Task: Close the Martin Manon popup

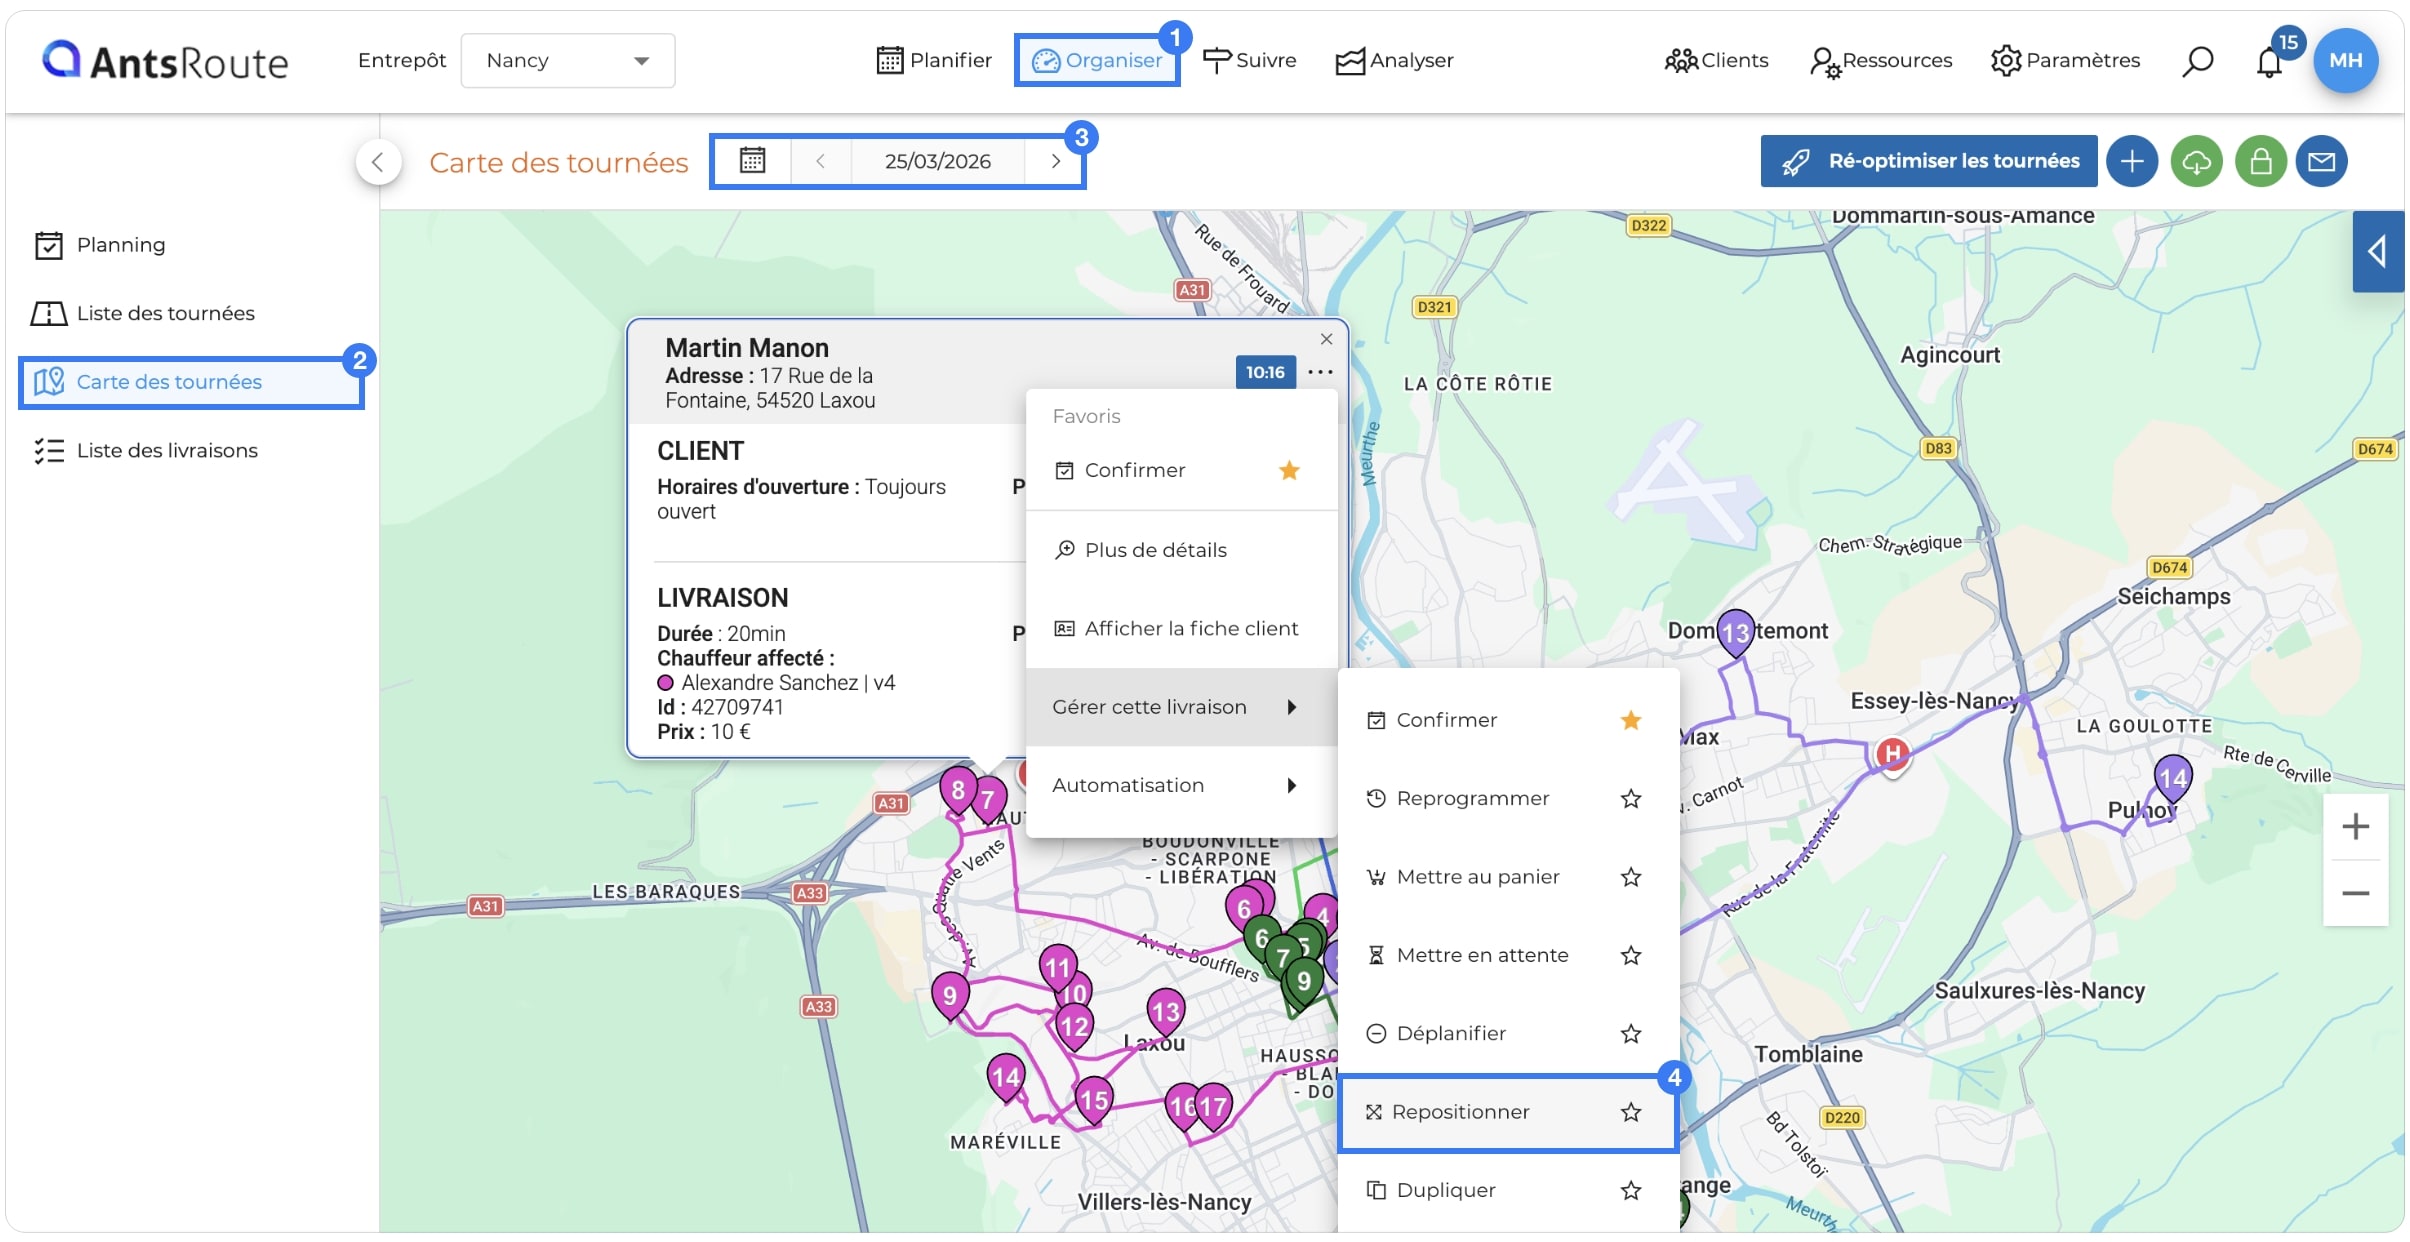Action: coord(1326,339)
